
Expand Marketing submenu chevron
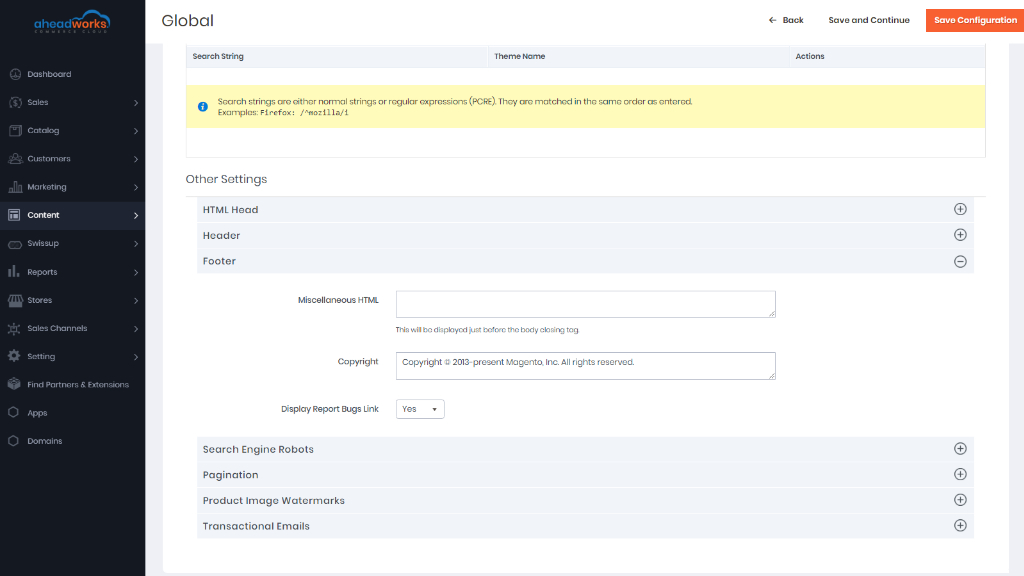pos(136,187)
